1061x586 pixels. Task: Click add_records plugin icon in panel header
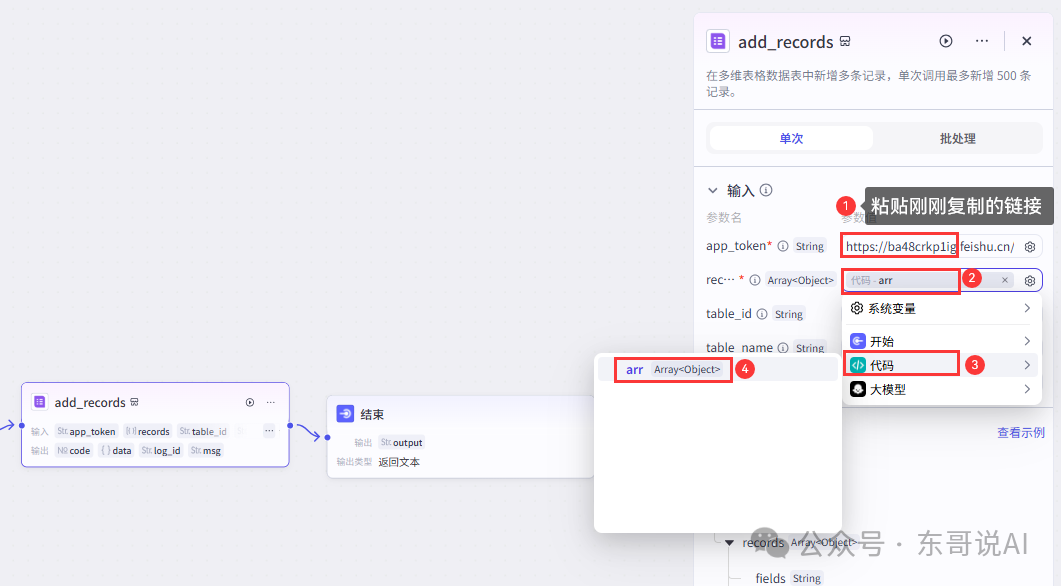tap(718, 41)
